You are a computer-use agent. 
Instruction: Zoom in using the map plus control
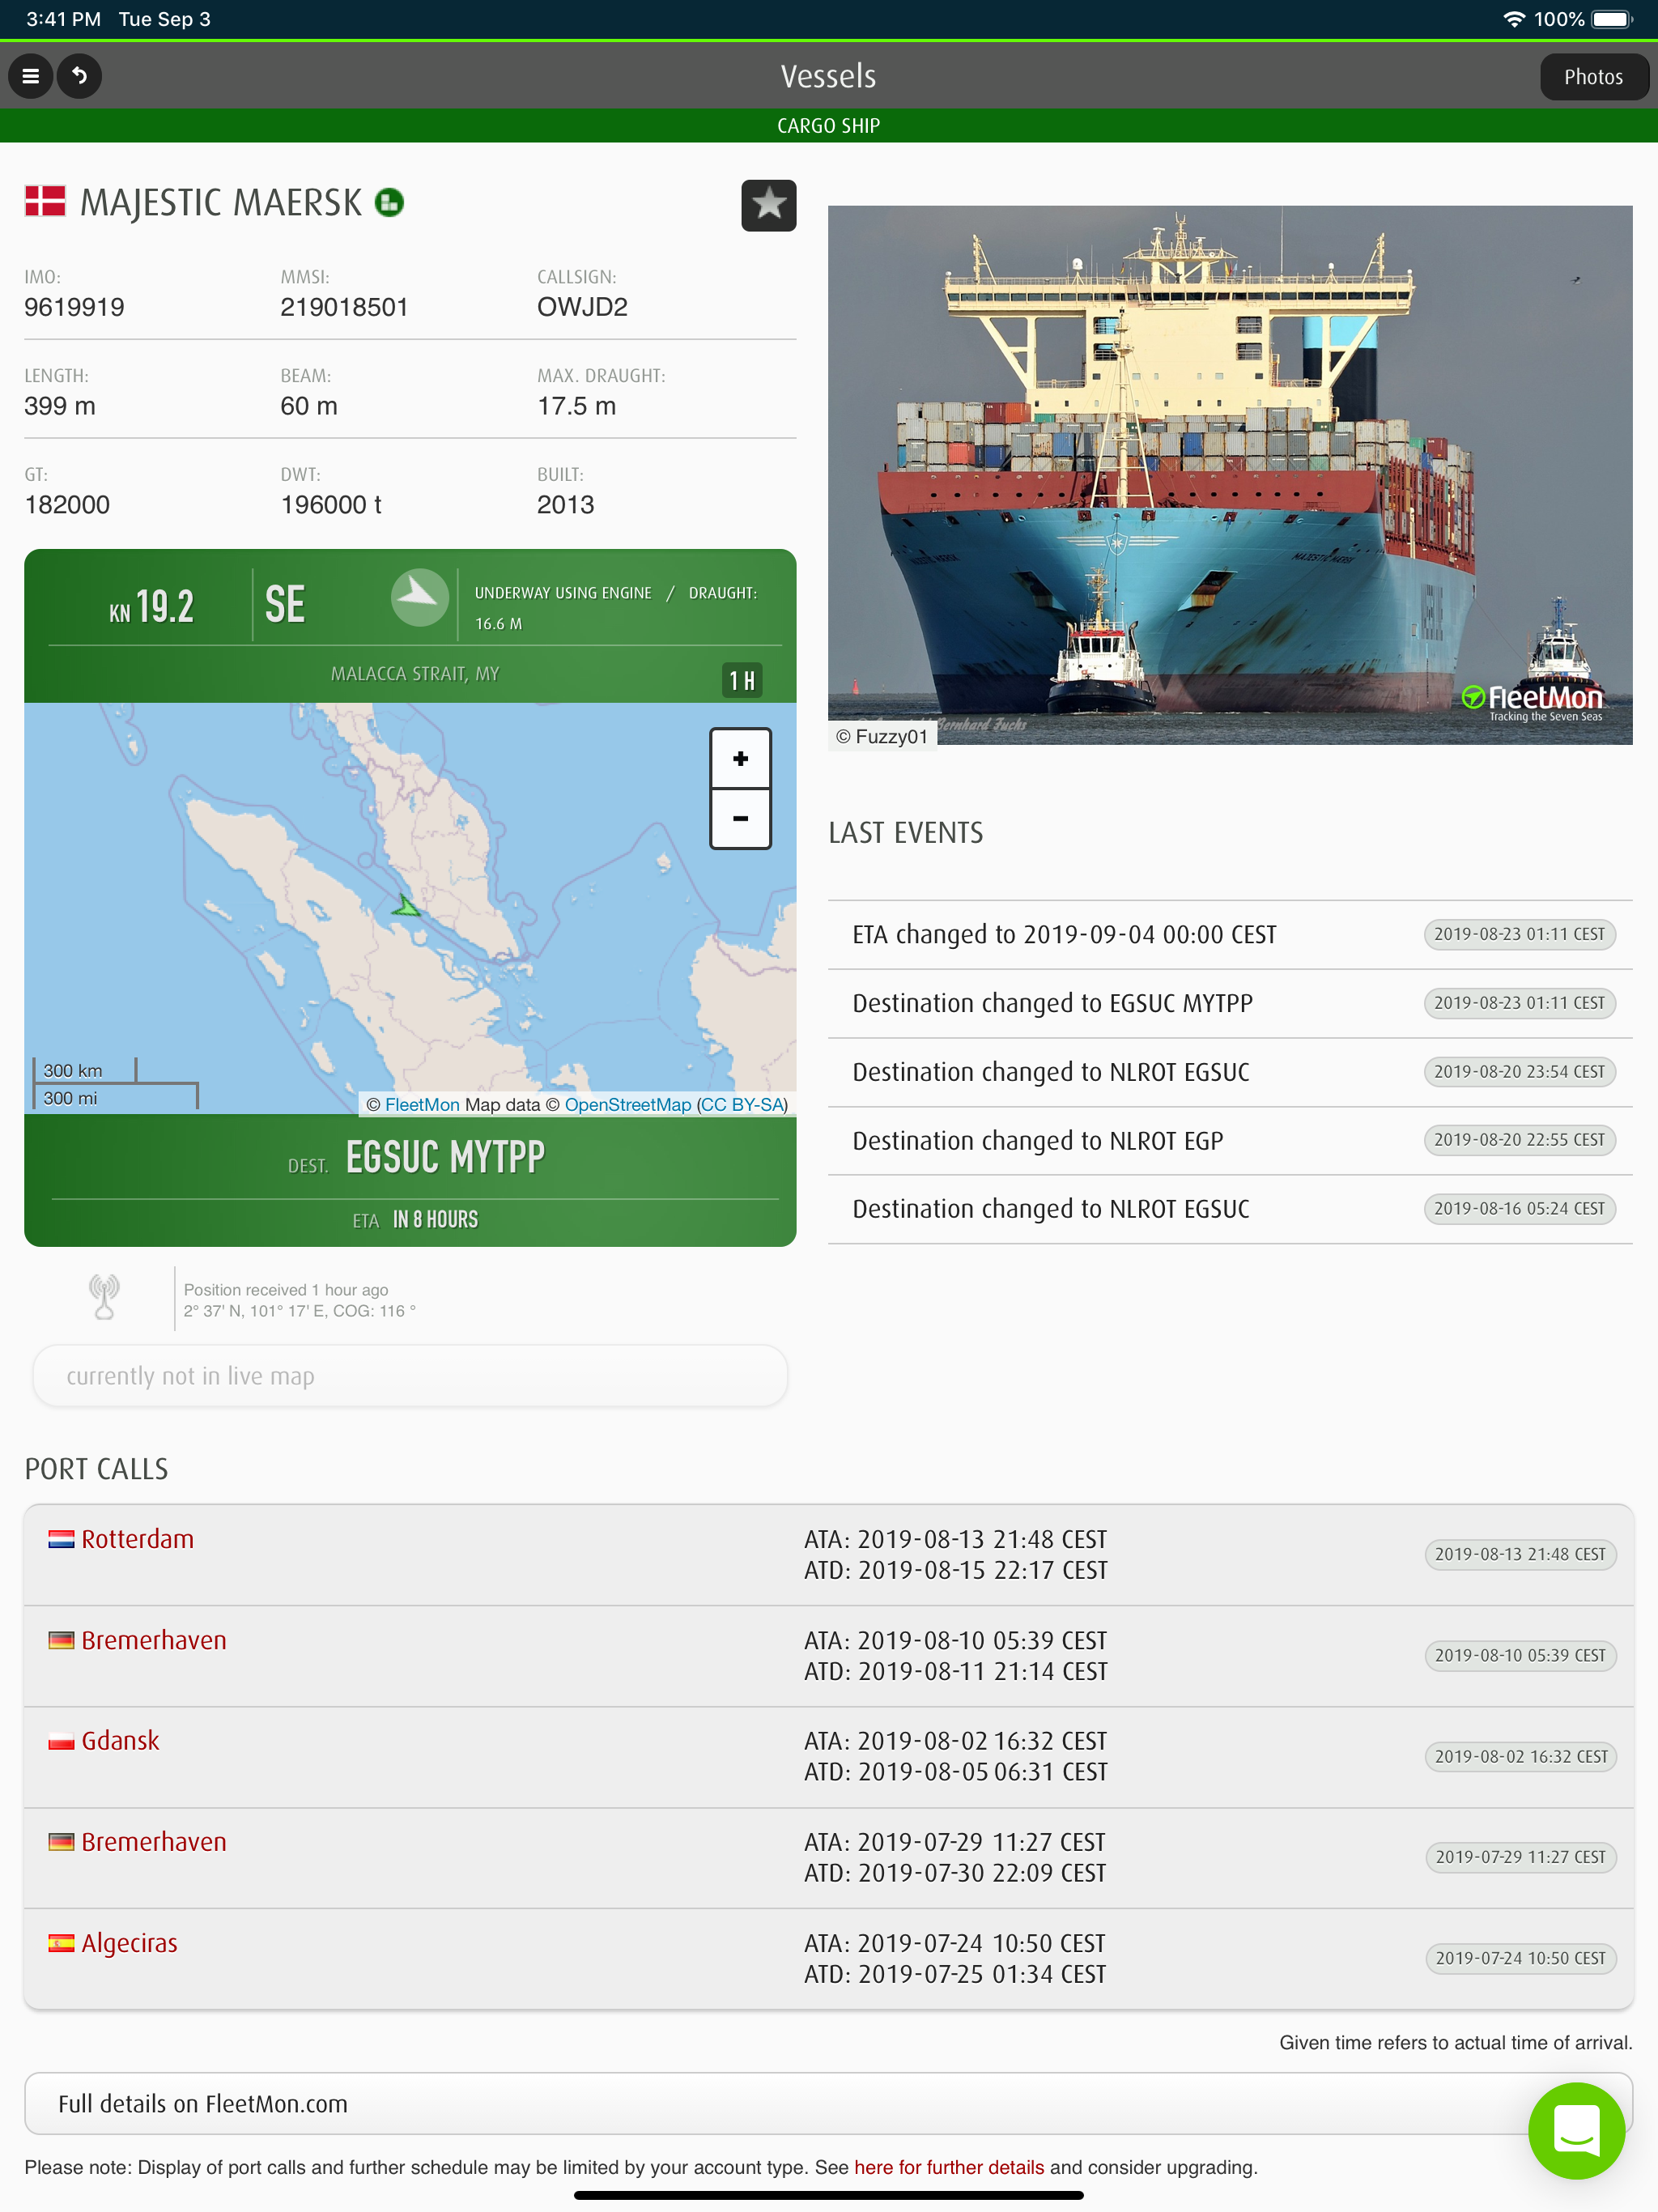click(x=740, y=757)
